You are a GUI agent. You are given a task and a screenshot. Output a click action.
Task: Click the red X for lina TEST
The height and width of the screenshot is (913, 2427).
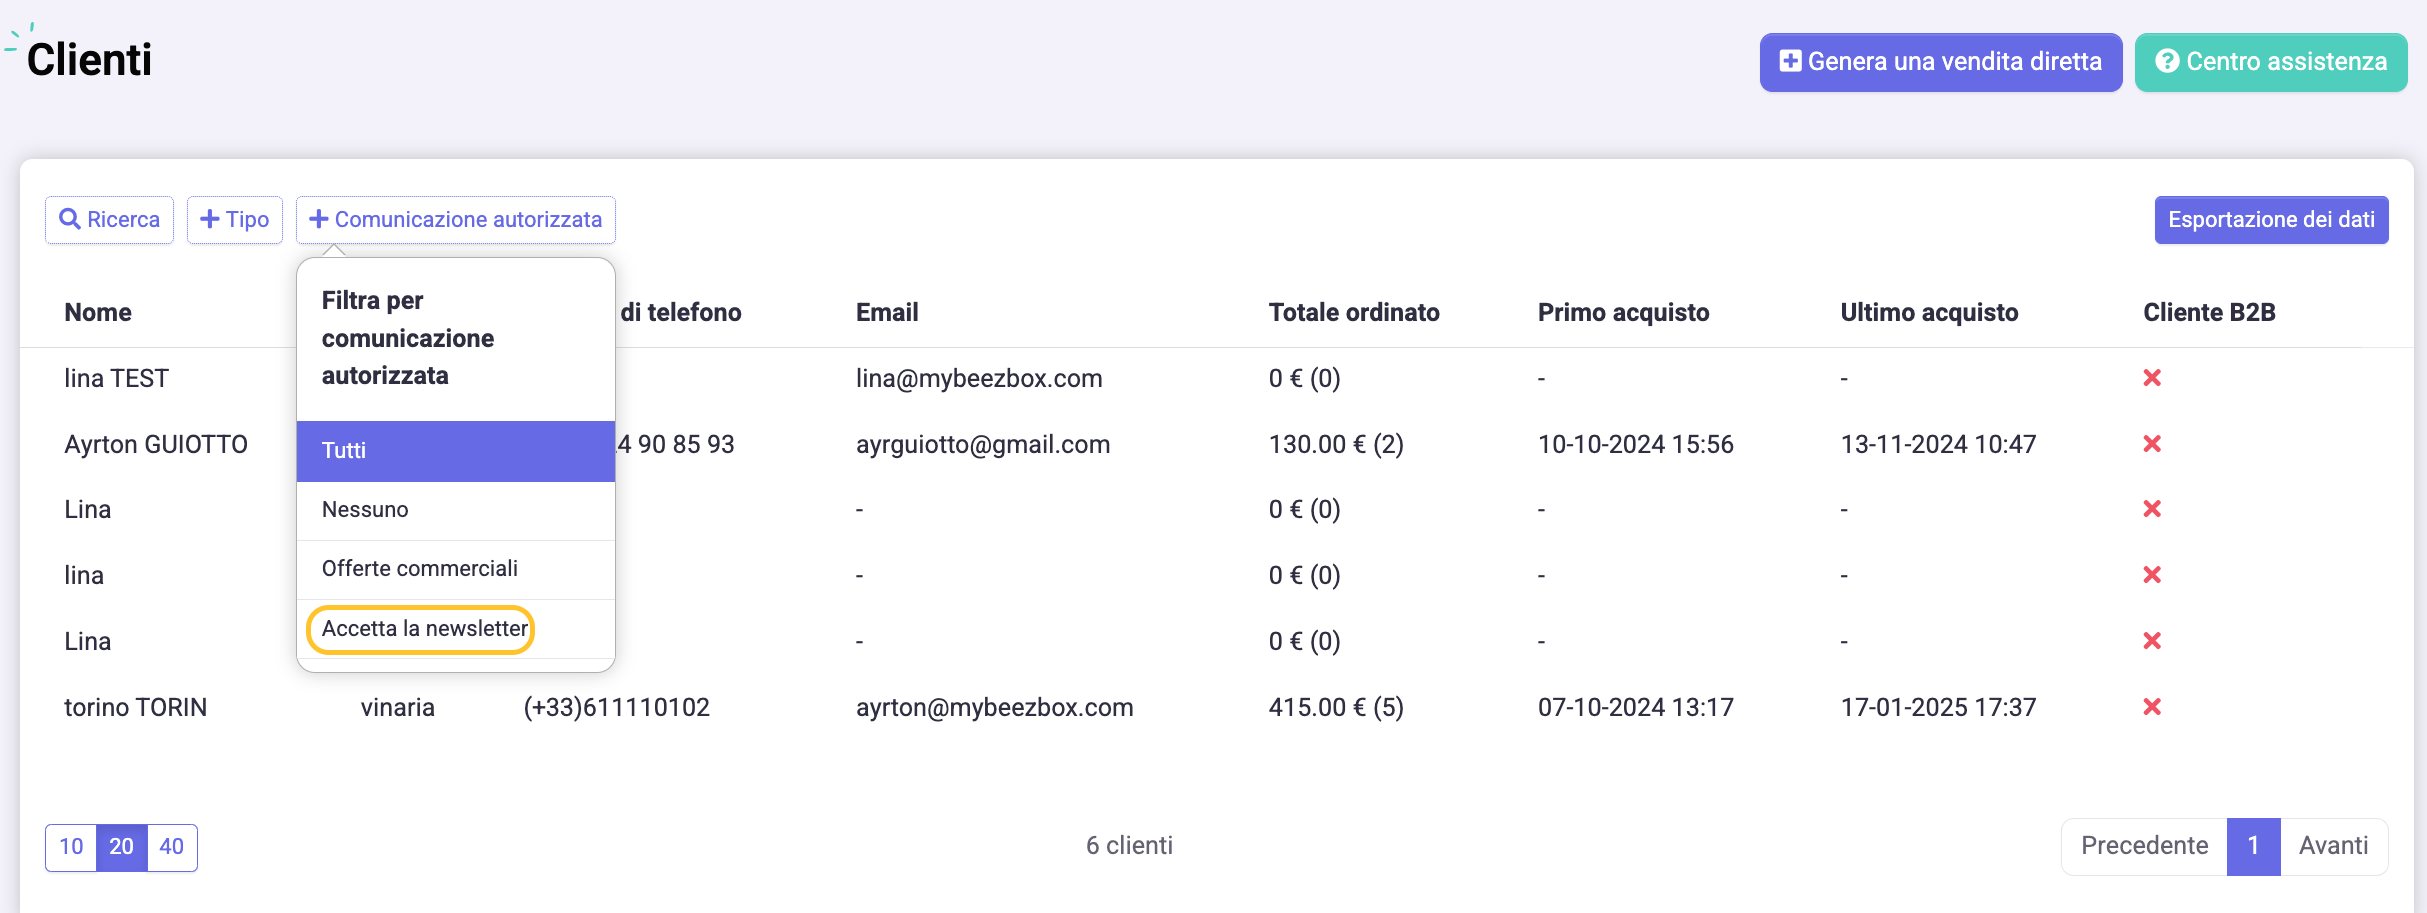point(2152,378)
